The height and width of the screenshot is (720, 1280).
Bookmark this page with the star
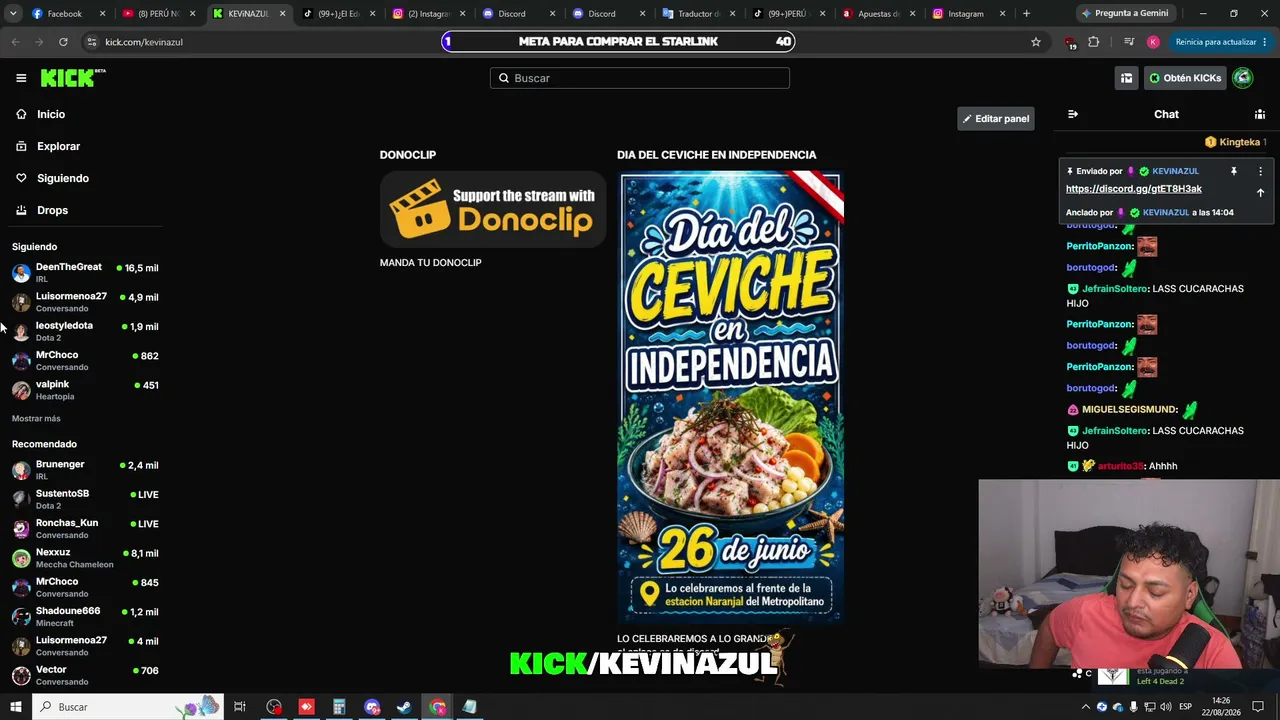[1036, 42]
